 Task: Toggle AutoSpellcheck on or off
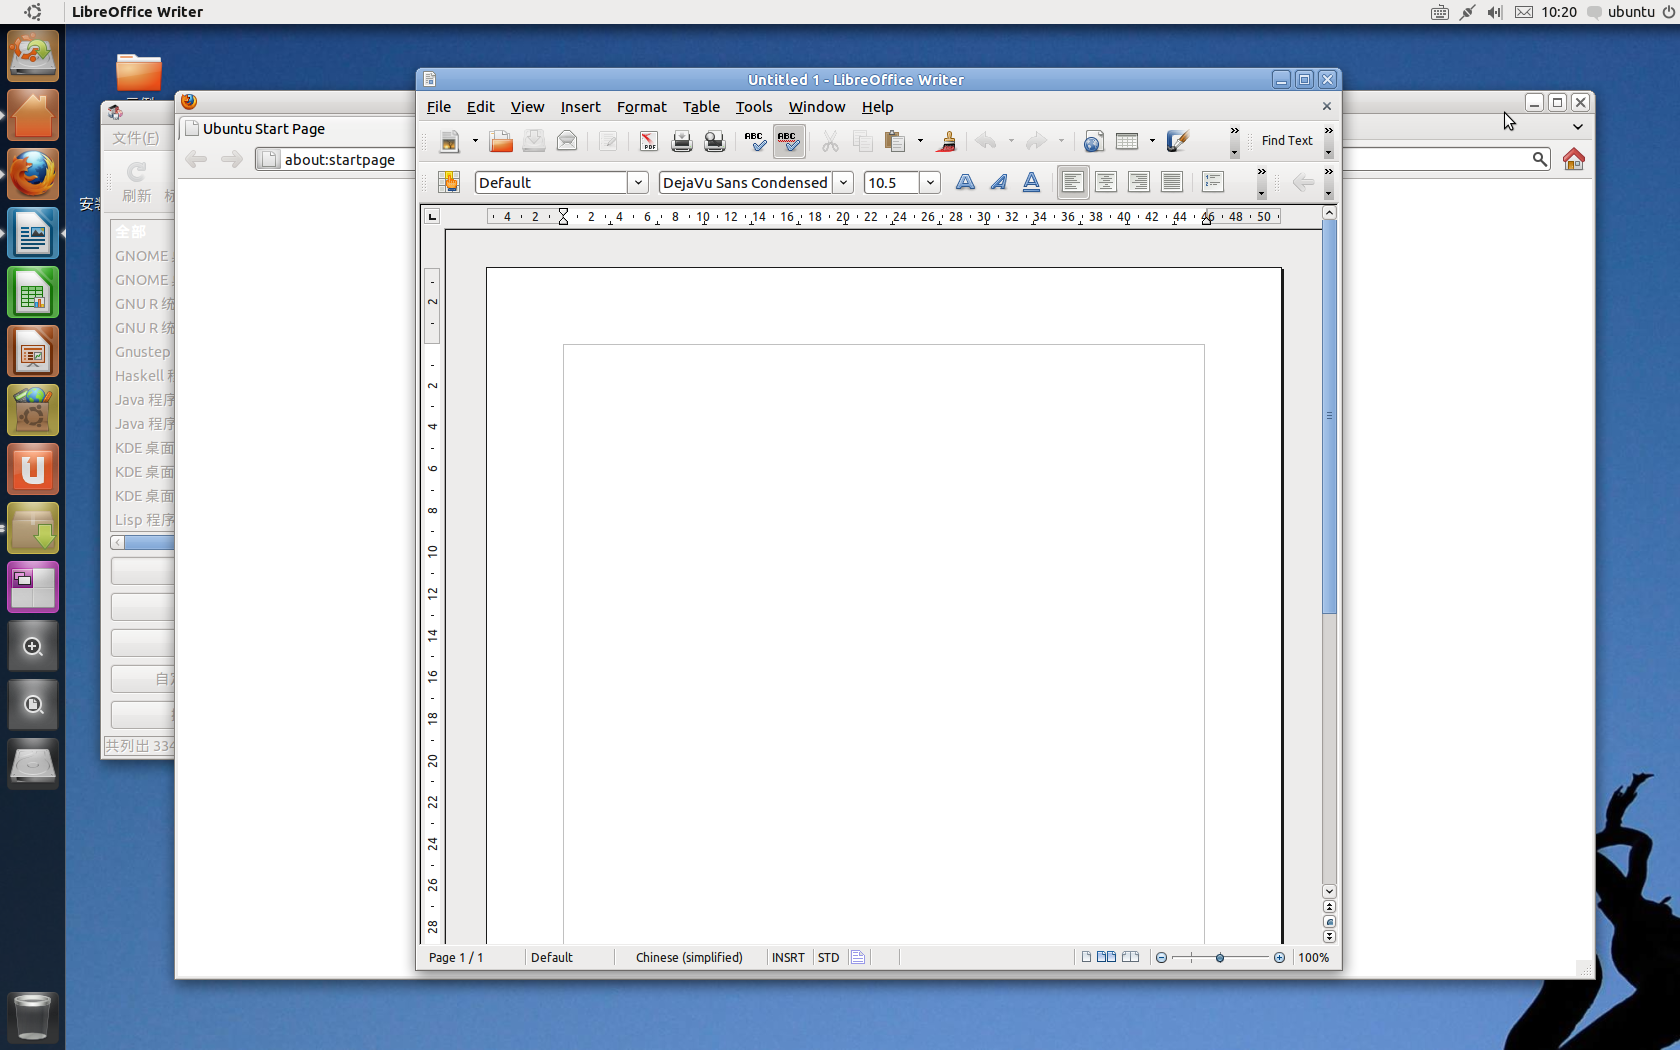788,141
